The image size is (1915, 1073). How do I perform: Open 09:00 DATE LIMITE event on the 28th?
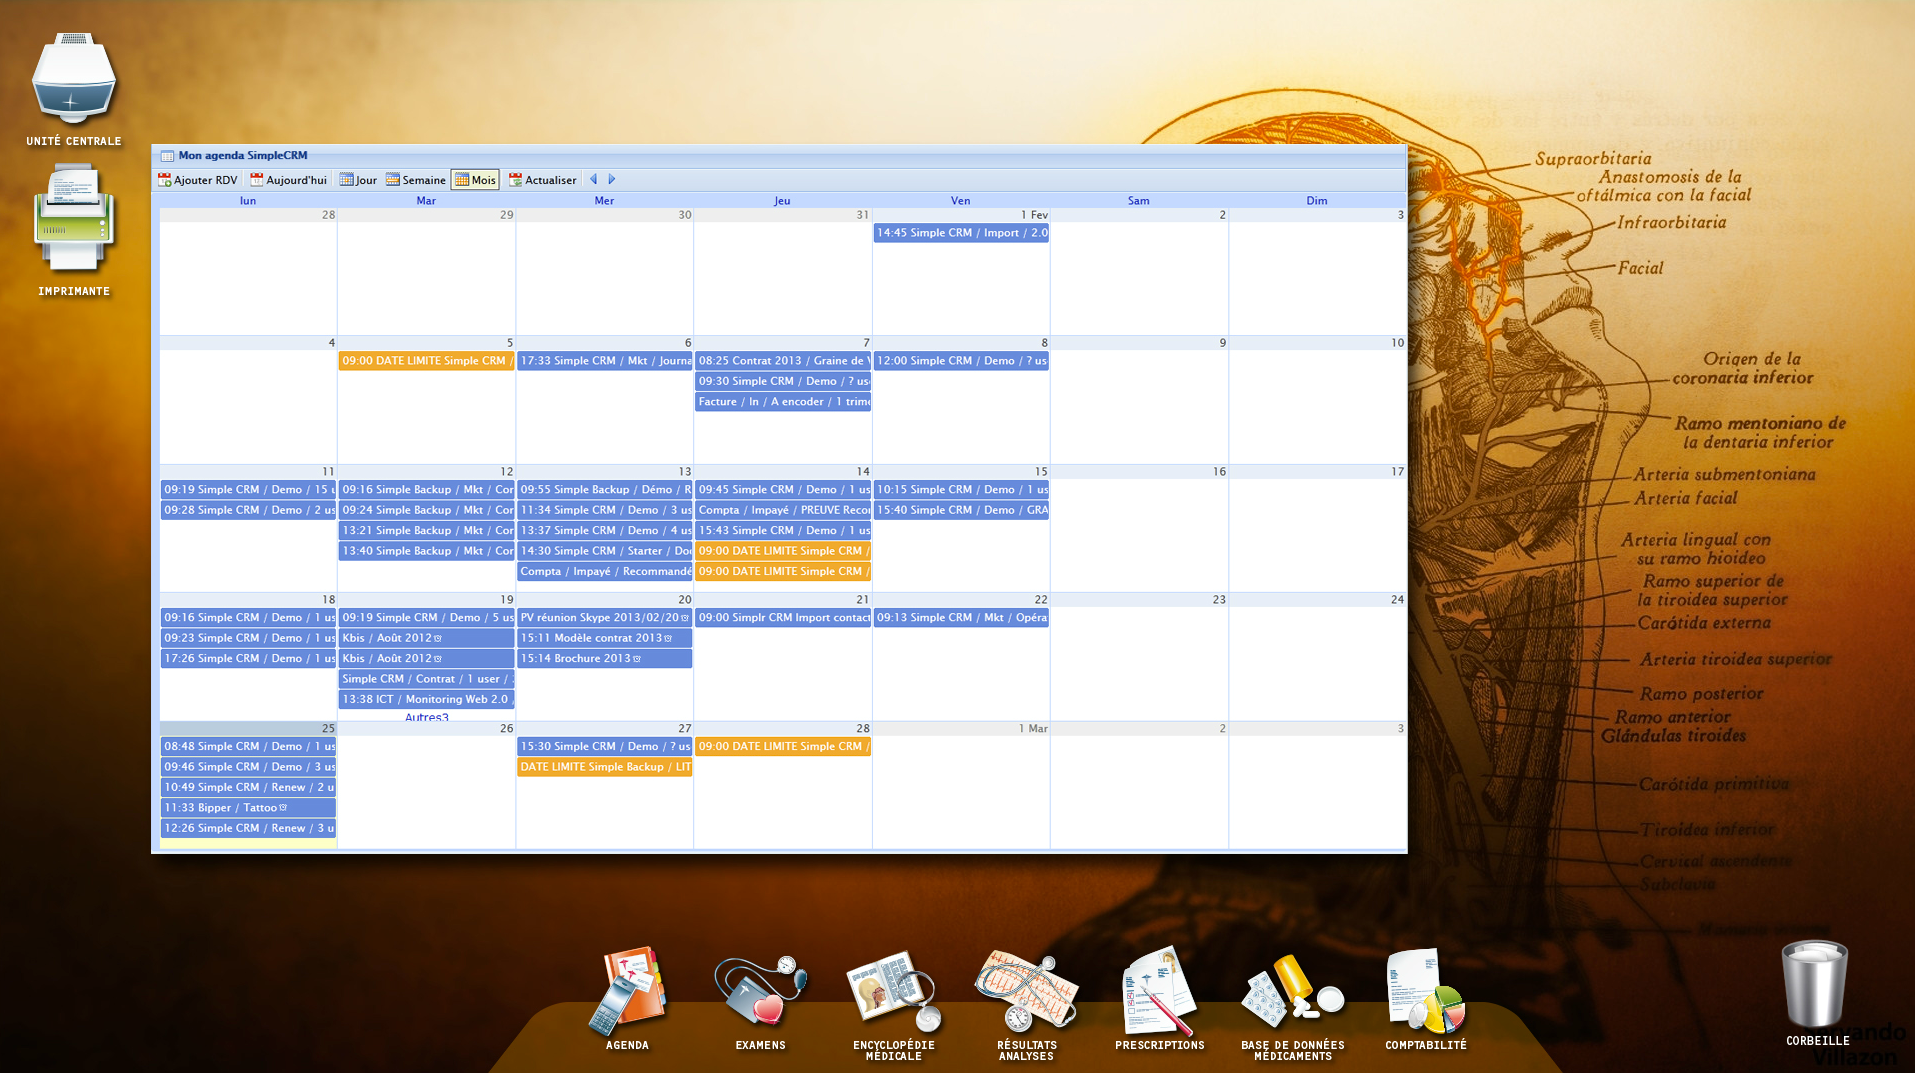pyautogui.click(x=783, y=747)
